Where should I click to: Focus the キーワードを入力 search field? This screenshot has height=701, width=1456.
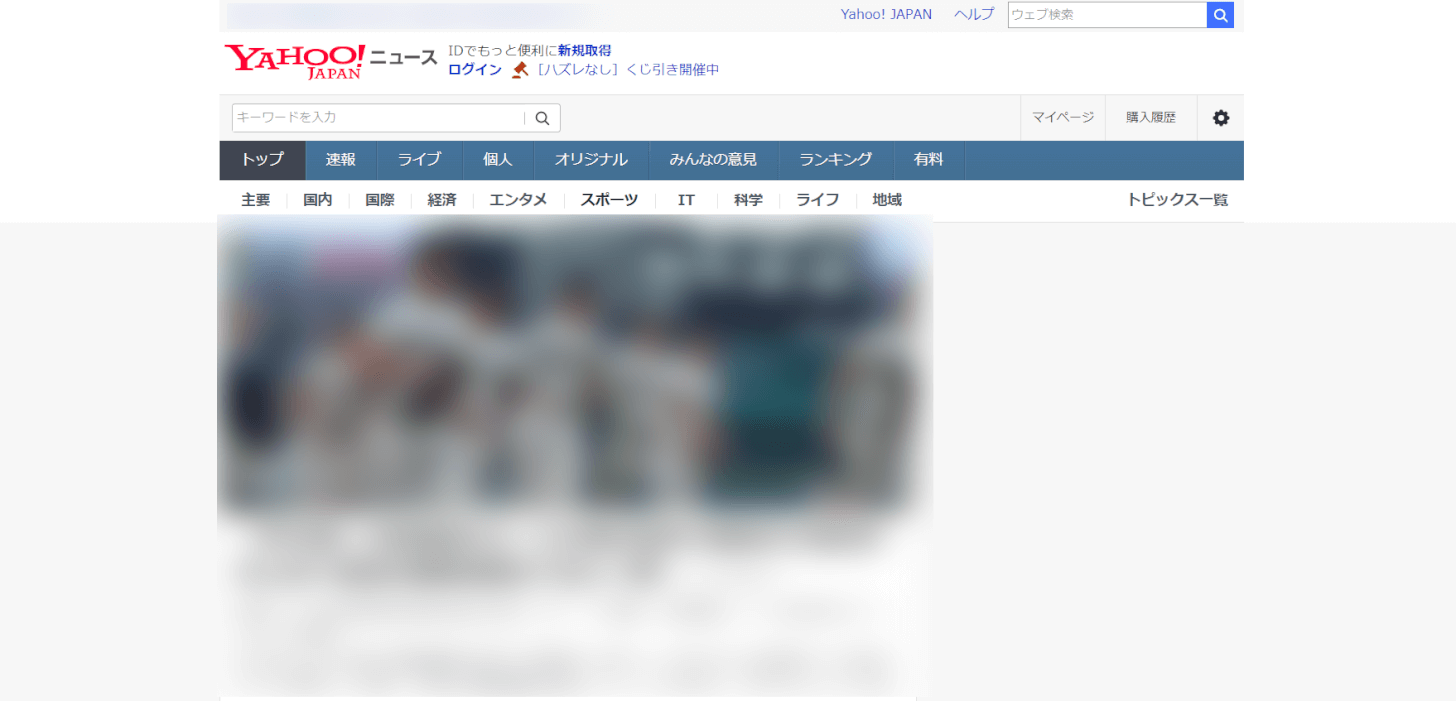click(379, 118)
